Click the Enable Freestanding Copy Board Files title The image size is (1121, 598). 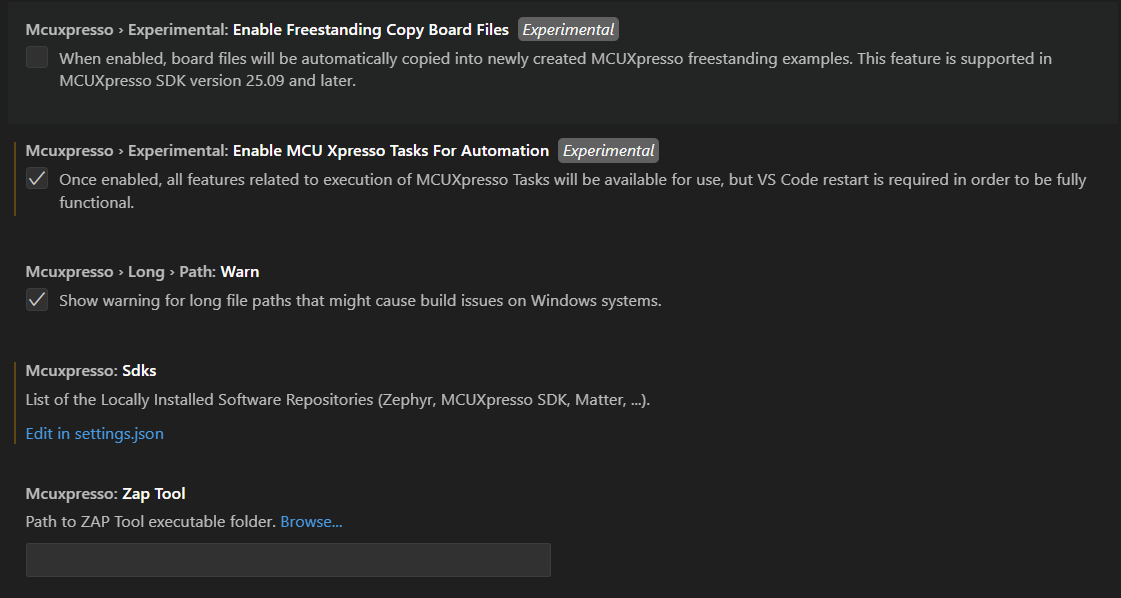369,29
